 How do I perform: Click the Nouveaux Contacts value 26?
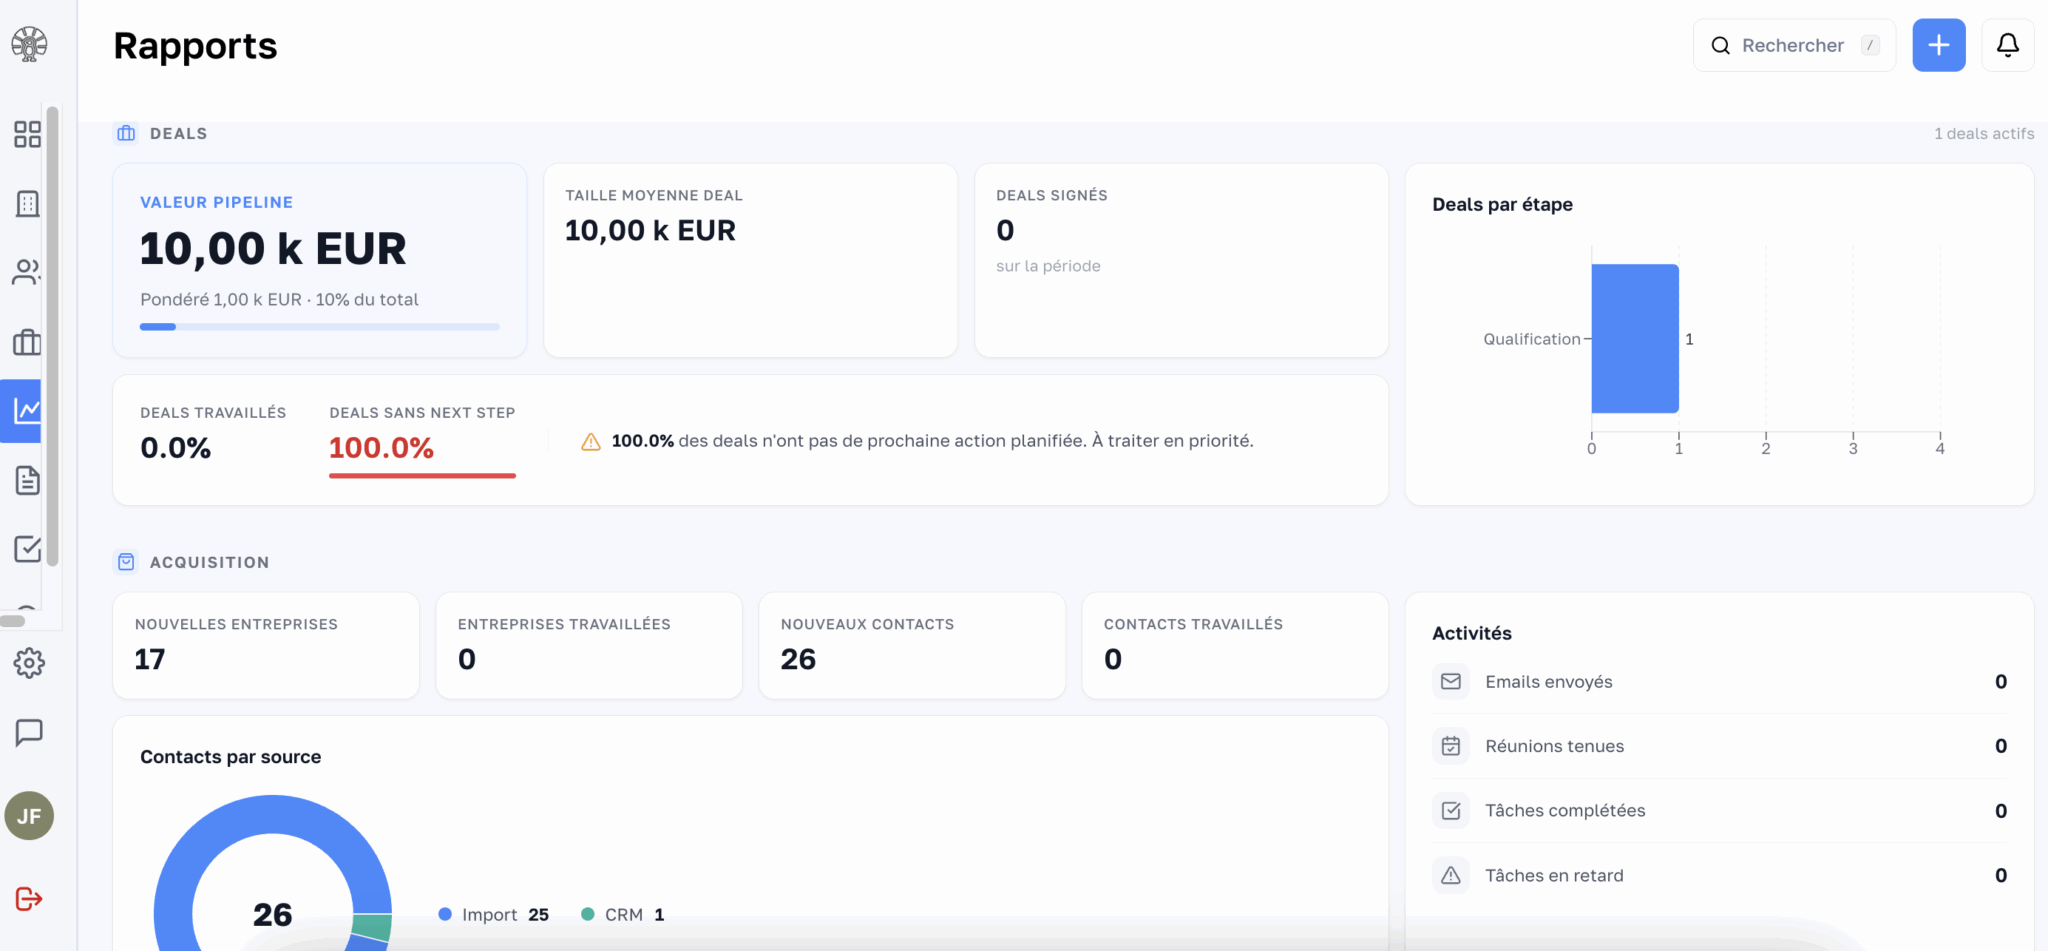pyautogui.click(x=798, y=659)
